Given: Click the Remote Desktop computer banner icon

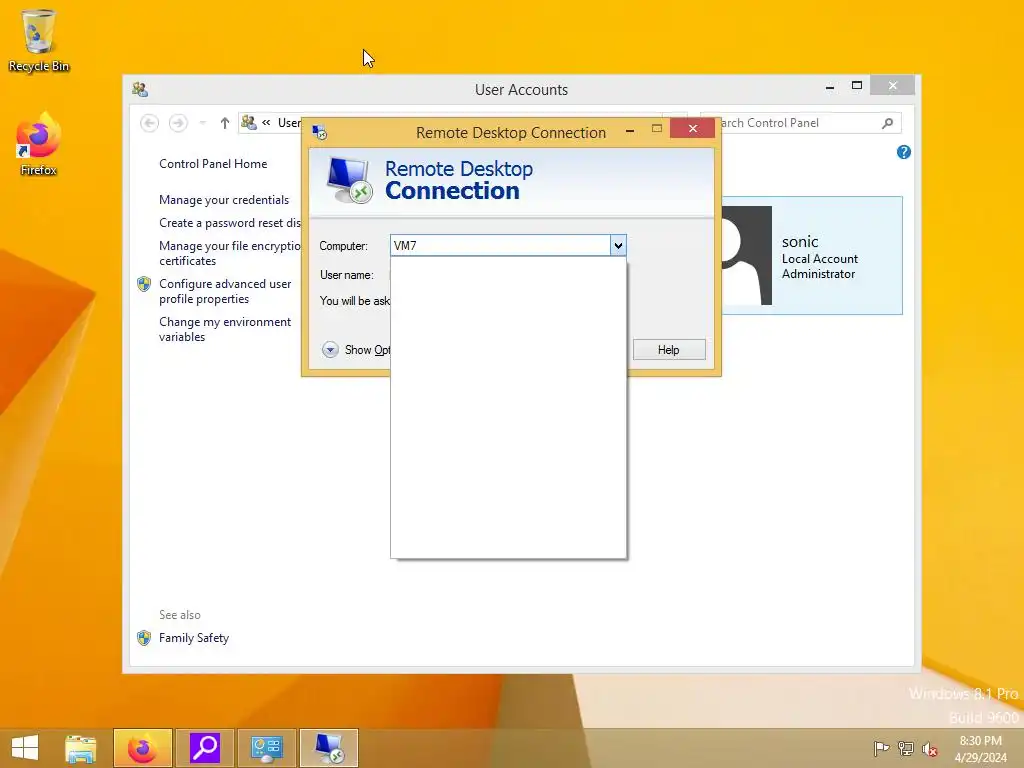Looking at the screenshot, I should pos(350,181).
